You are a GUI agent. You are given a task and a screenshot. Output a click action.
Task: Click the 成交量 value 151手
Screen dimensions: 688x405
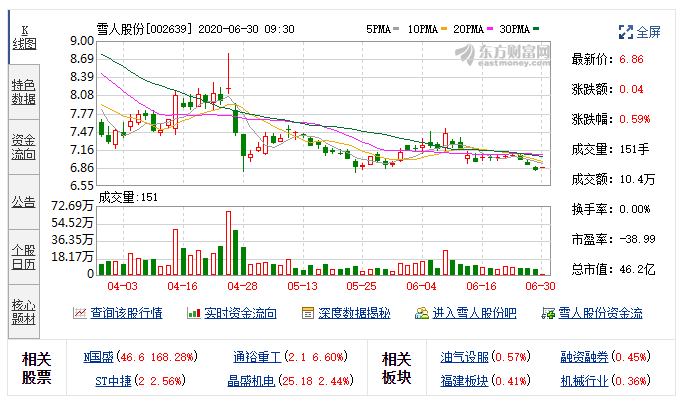[x=634, y=149]
